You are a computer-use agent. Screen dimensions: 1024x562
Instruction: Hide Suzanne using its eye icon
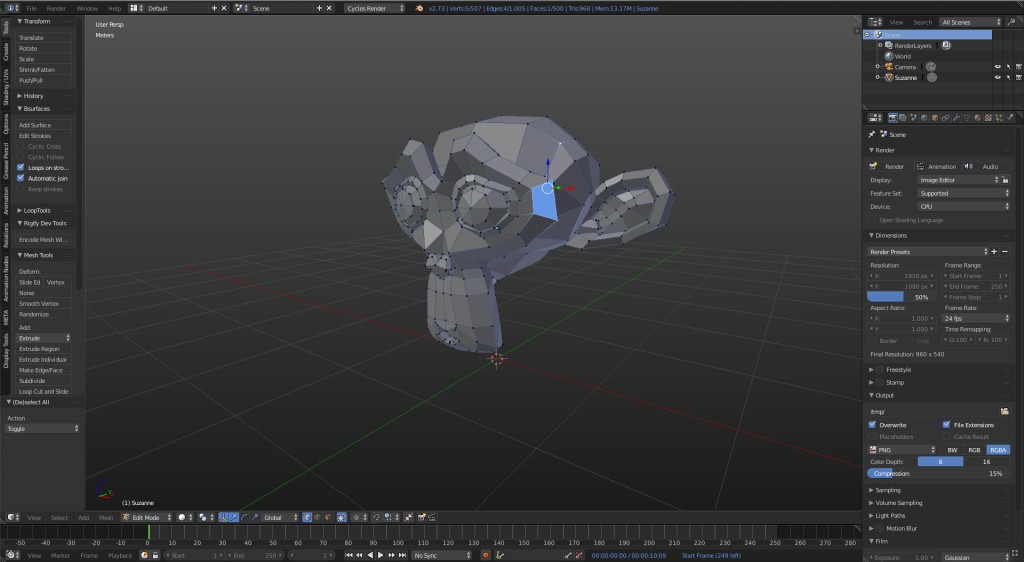pyautogui.click(x=997, y=77)
